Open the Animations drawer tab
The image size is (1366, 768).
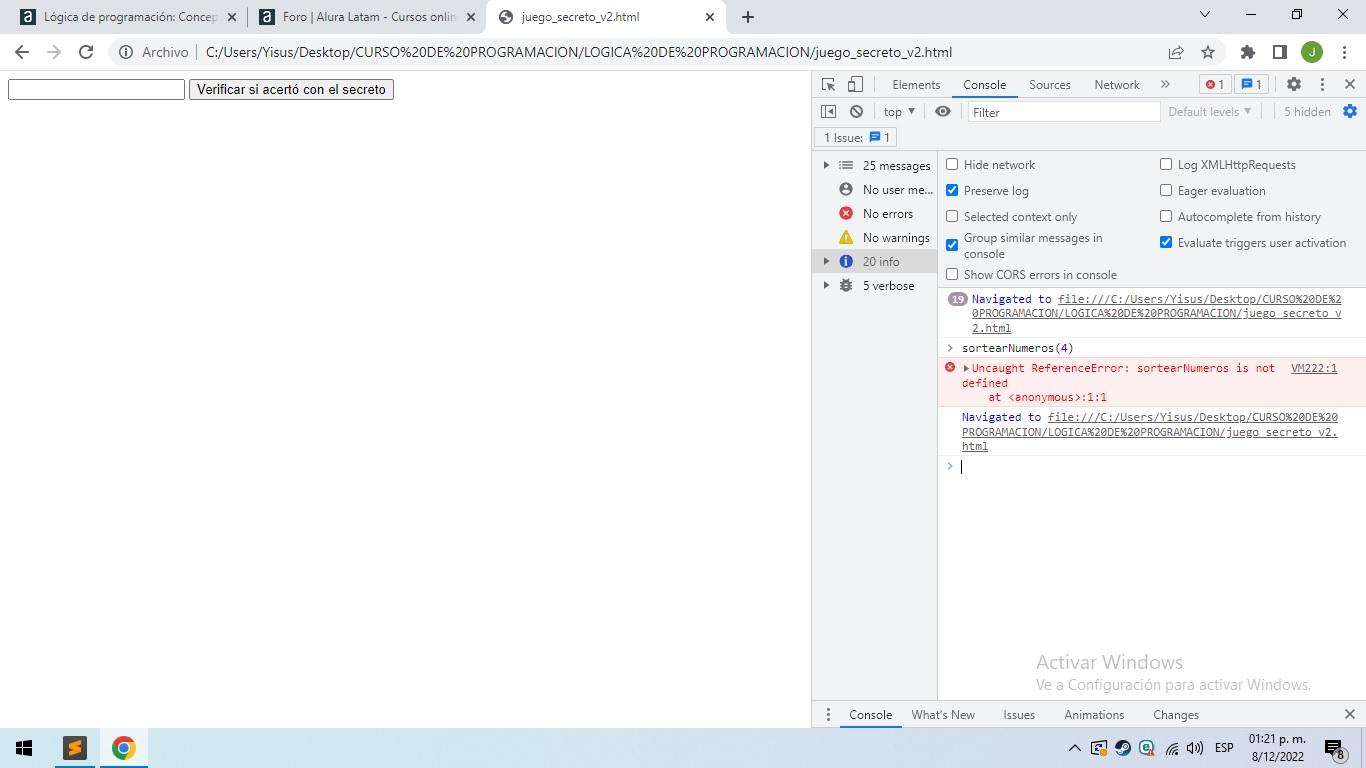click(1094, 715)
